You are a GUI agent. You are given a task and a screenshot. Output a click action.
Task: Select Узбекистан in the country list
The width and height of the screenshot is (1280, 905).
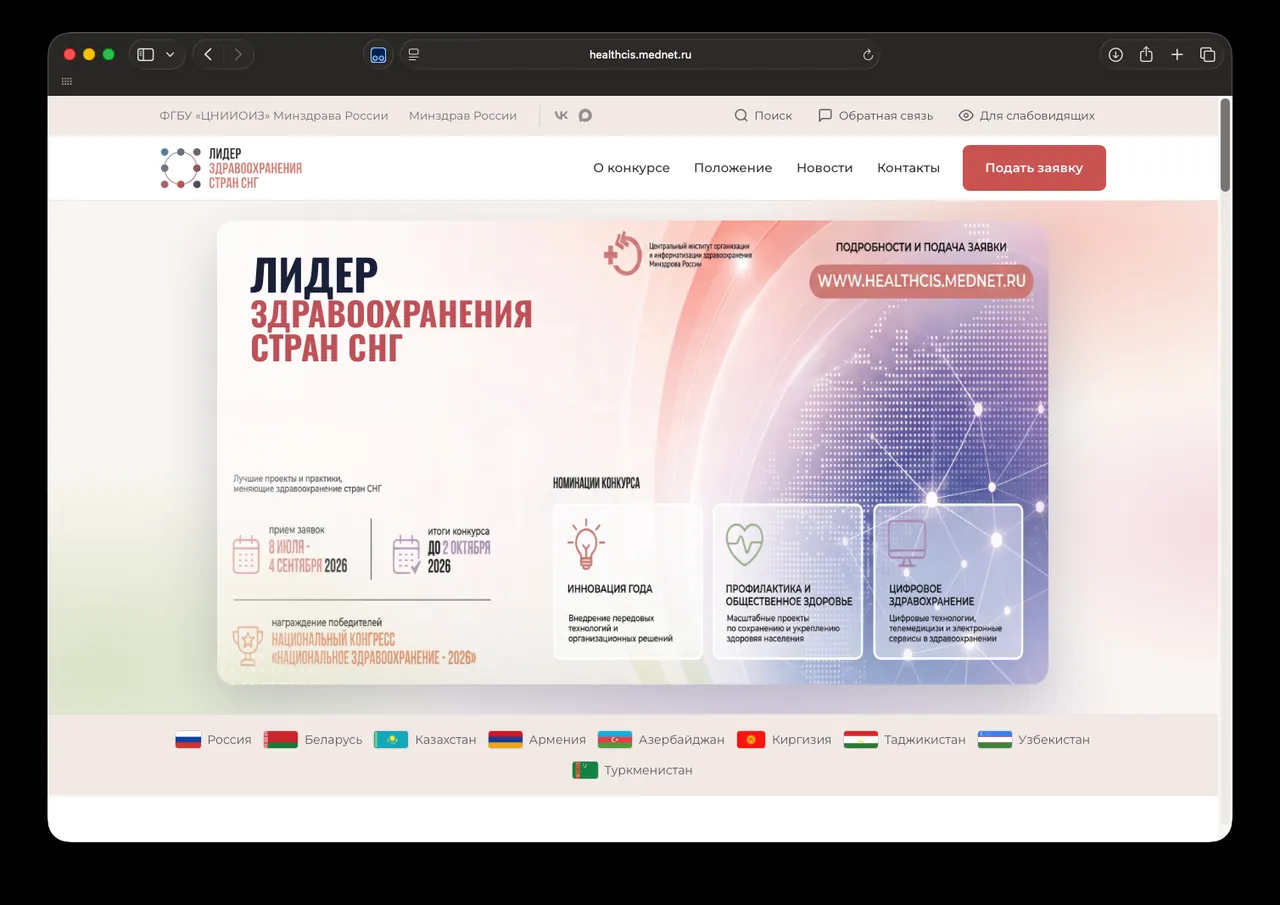tap(1034, 740)
